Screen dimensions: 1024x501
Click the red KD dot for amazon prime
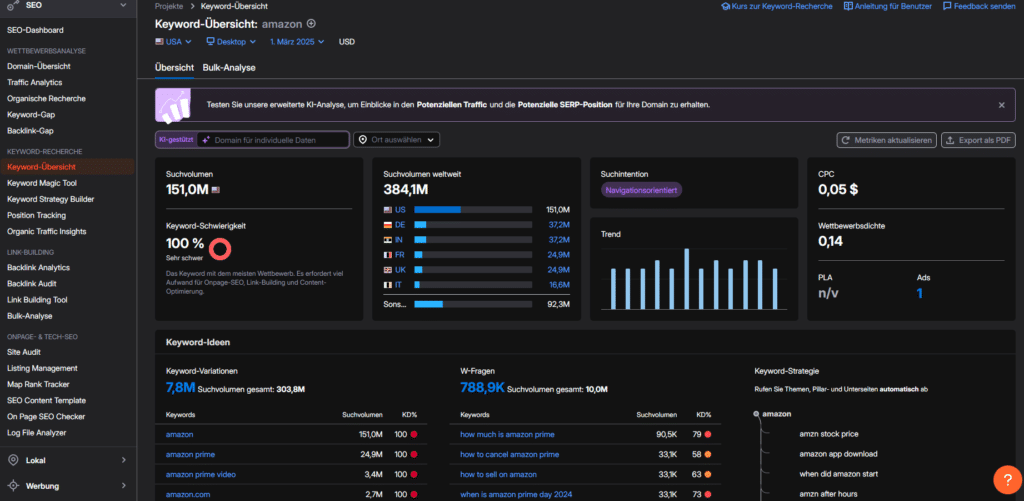[414, 455]
